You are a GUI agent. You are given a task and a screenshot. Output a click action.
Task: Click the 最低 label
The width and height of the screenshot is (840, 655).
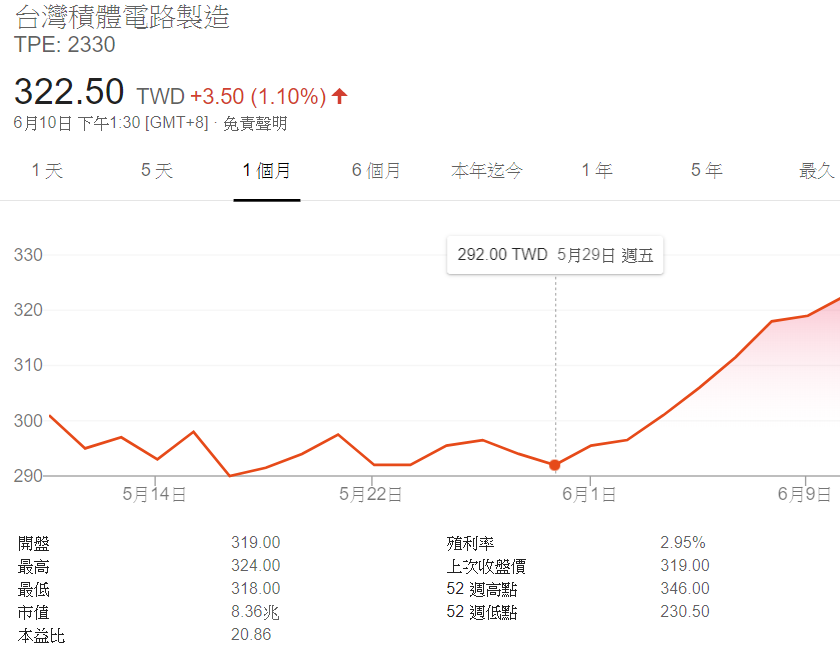(x=33, y=589)
